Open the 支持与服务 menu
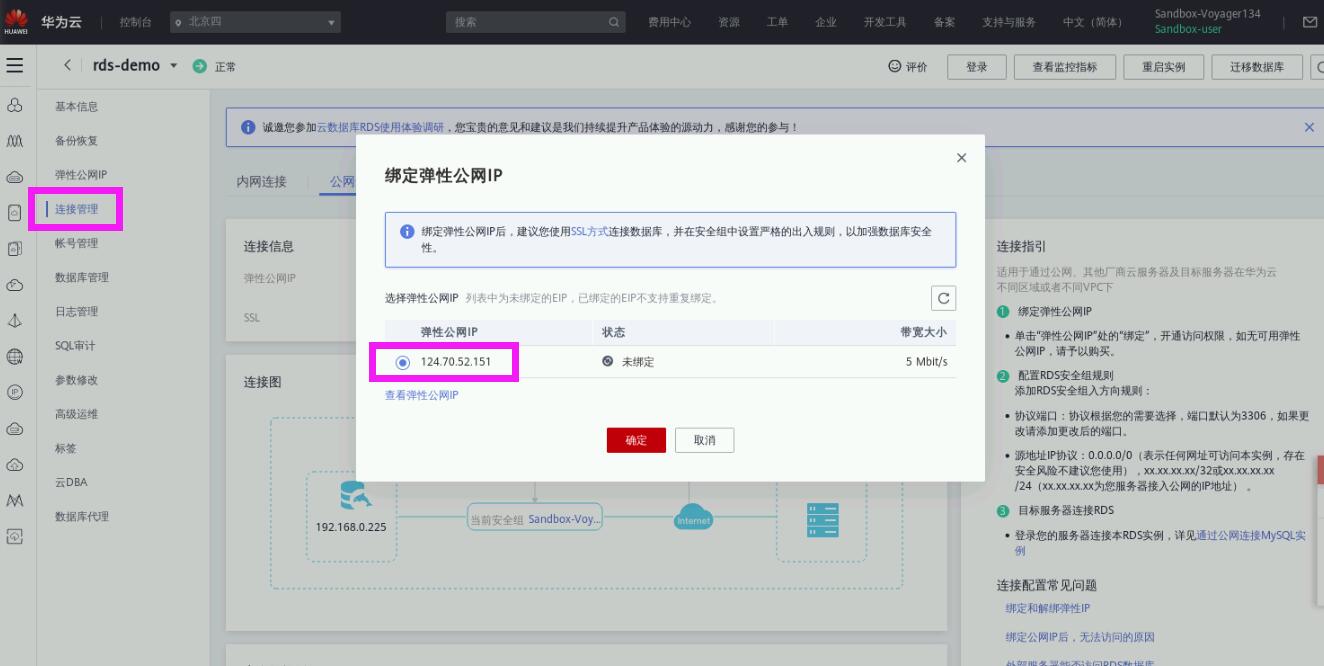 click(1008, 22)
